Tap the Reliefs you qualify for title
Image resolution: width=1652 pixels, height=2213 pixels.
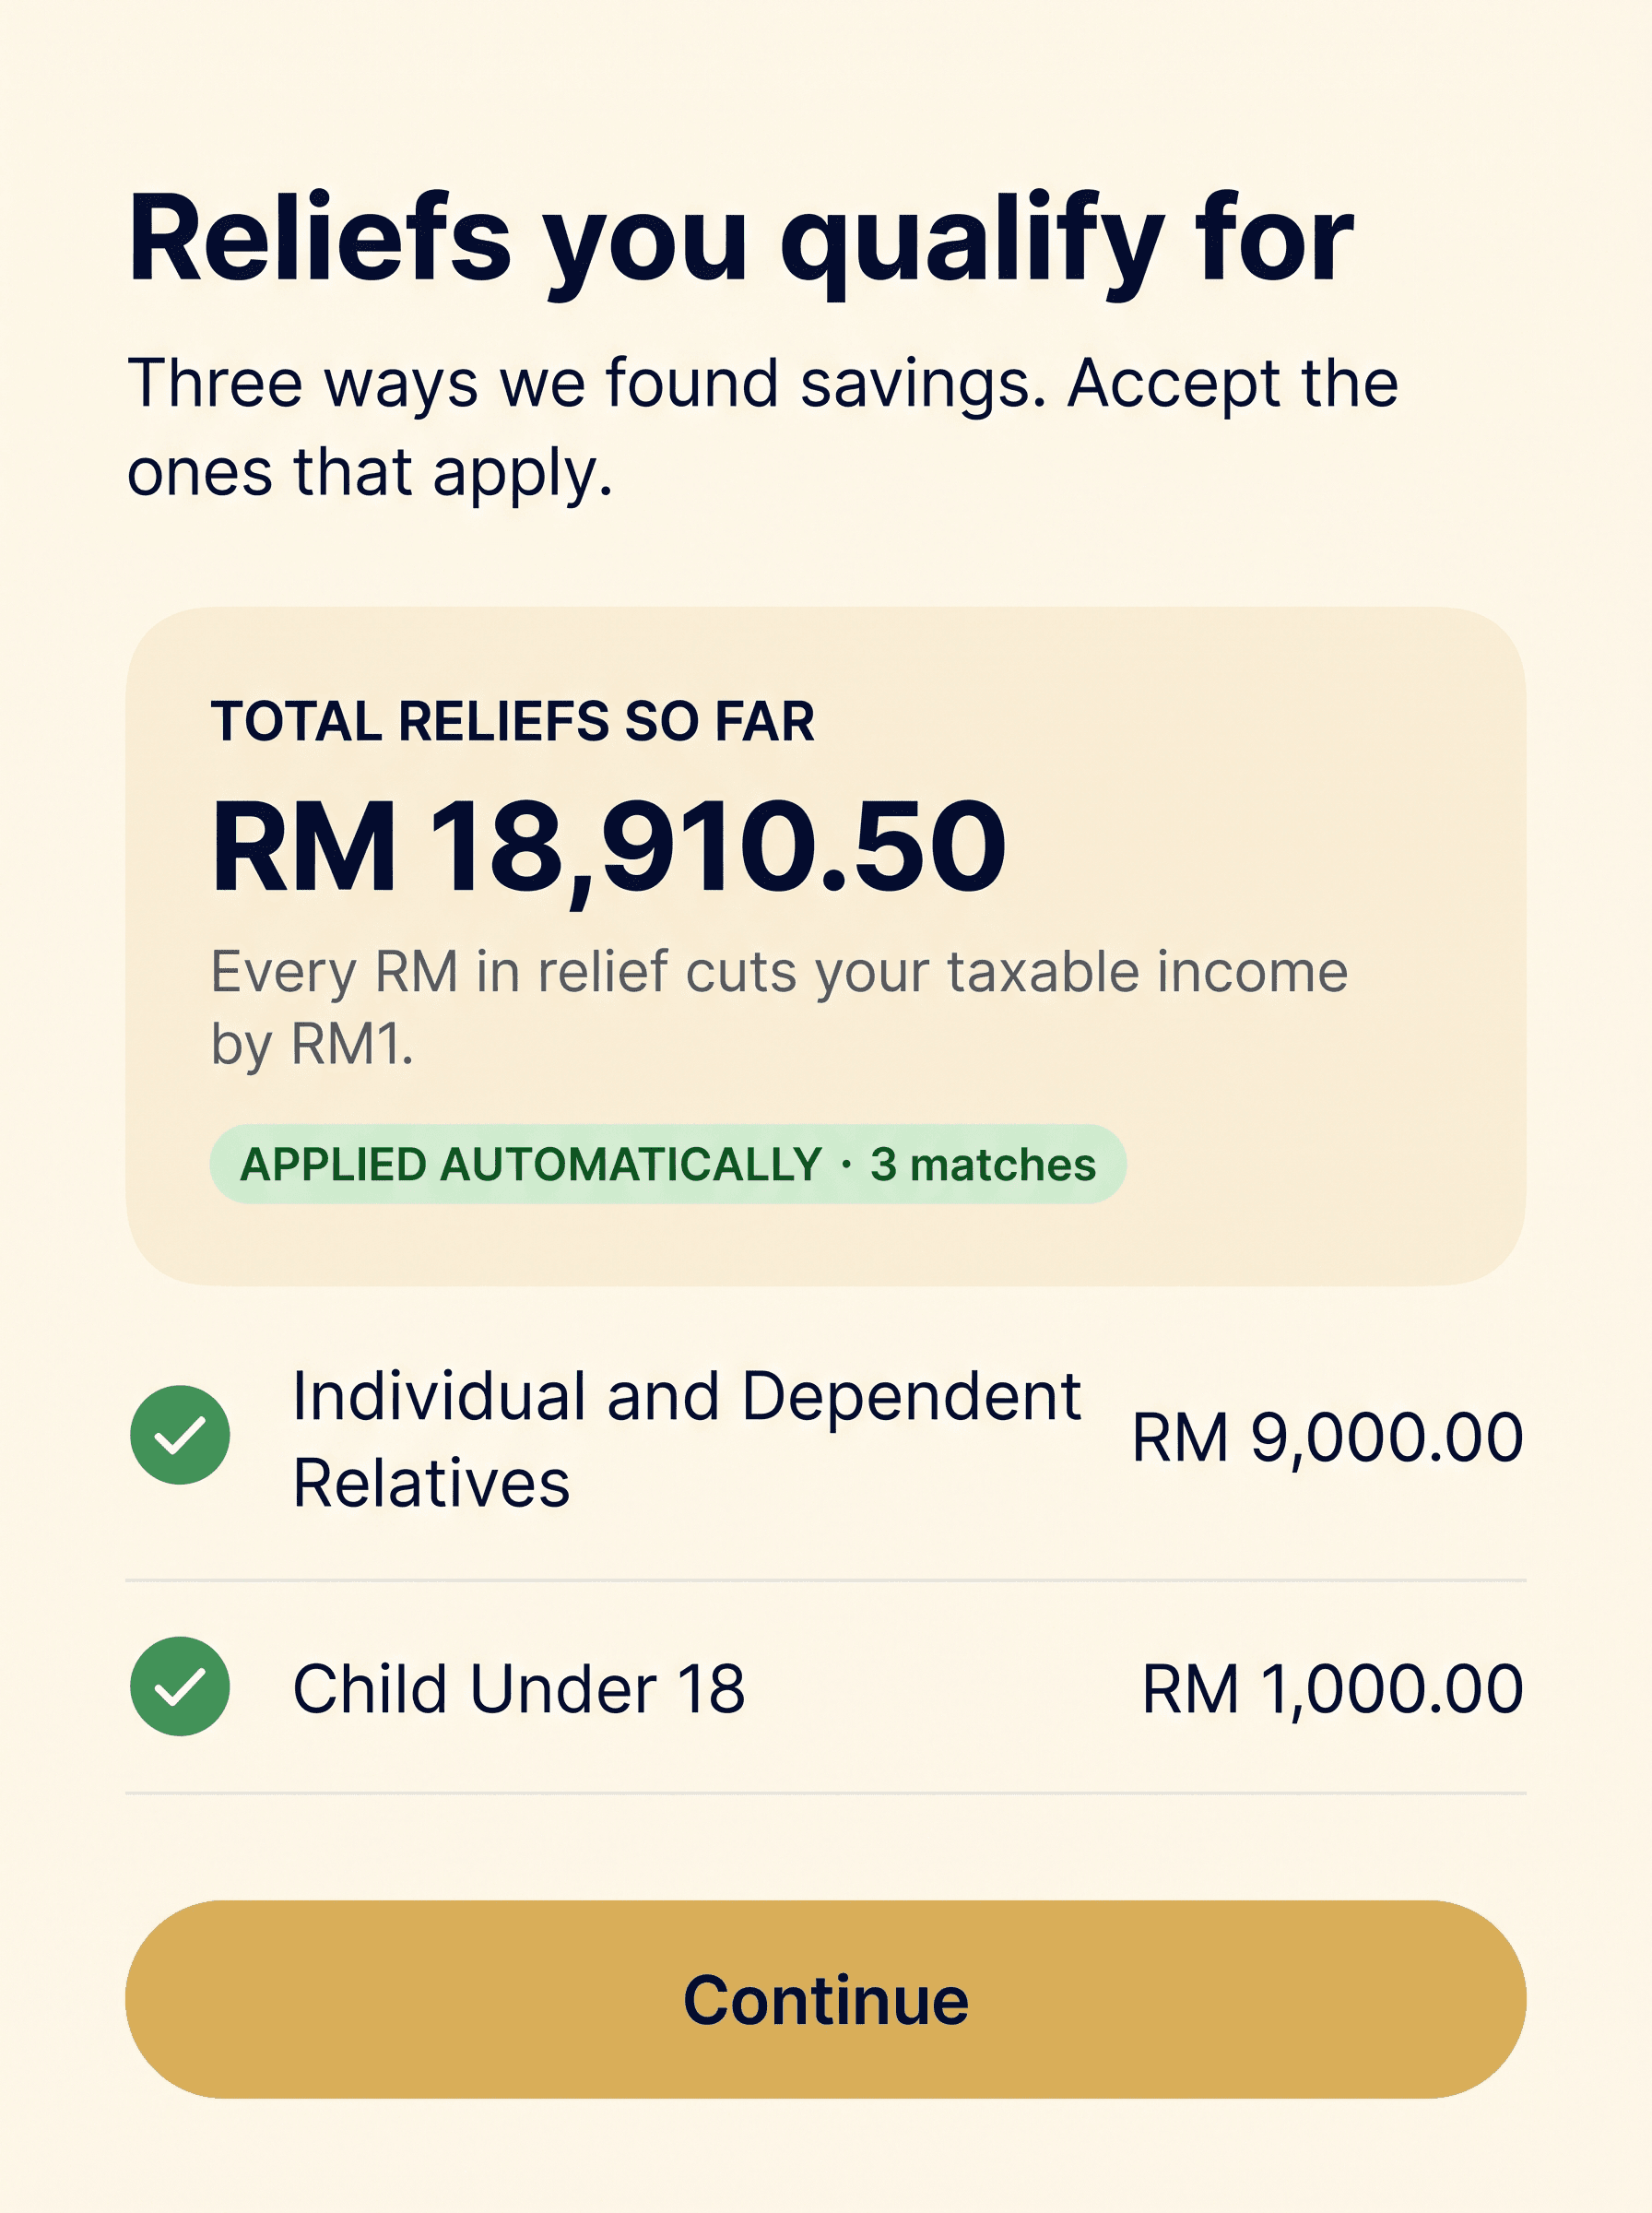[741, 242]
